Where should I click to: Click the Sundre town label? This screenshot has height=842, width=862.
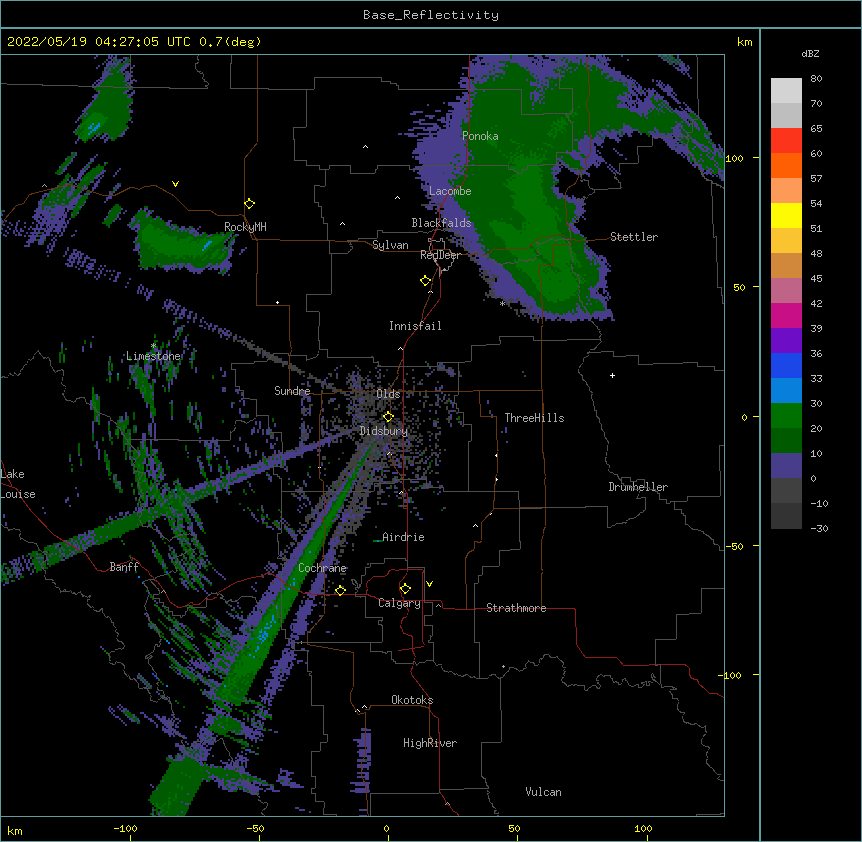292,391
